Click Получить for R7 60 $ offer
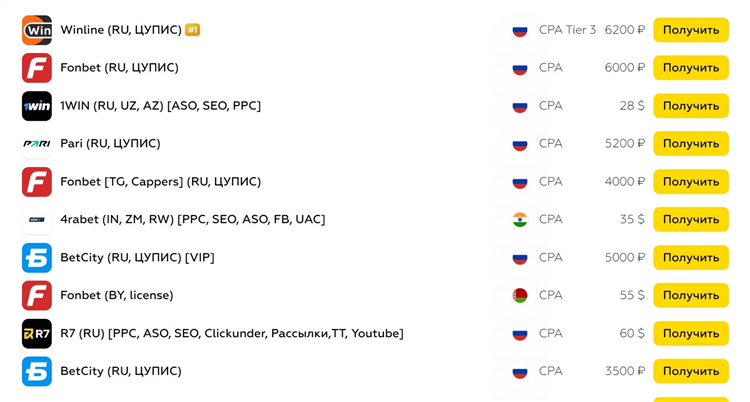 tap(691, 334)
